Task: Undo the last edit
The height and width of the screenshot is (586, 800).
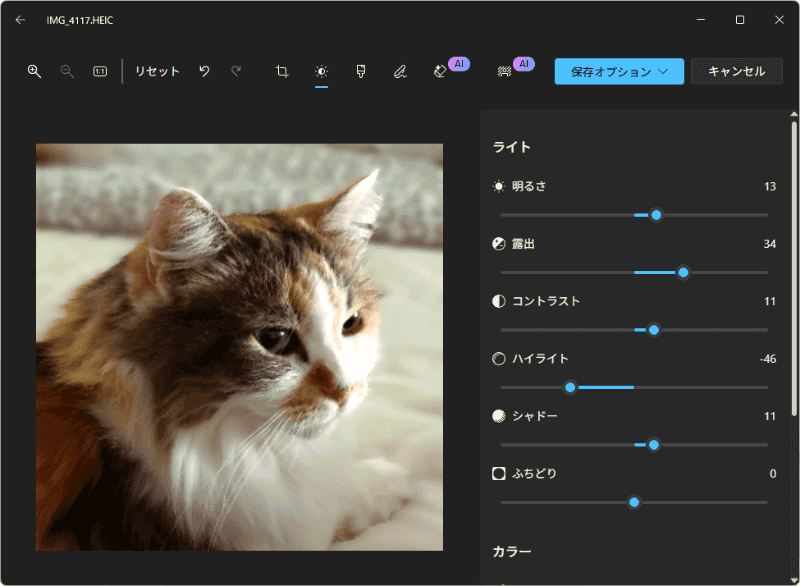Action: tap(205, 71)
